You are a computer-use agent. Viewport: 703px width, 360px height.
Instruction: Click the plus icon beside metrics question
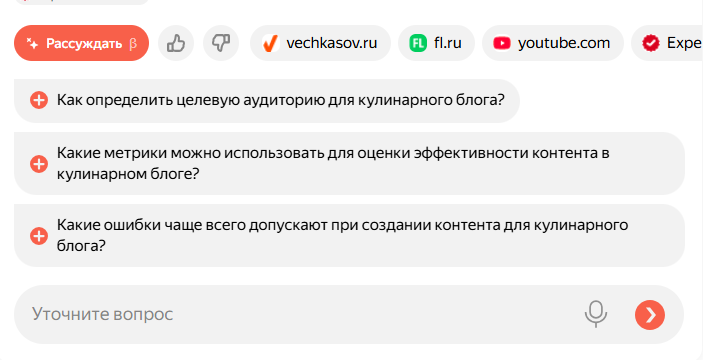click(x=39, y=164)
